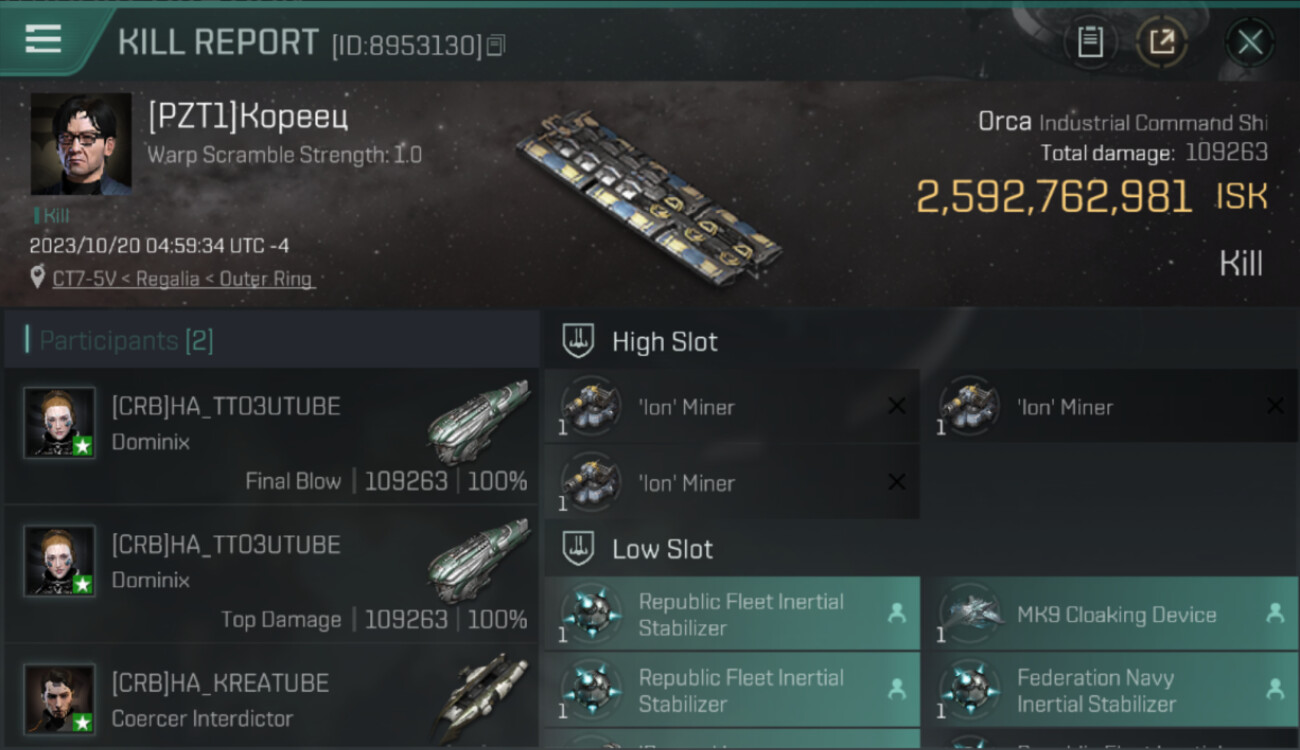Open the CT7-5V Regalia Outer Ring location link

[x=183, y=279]
